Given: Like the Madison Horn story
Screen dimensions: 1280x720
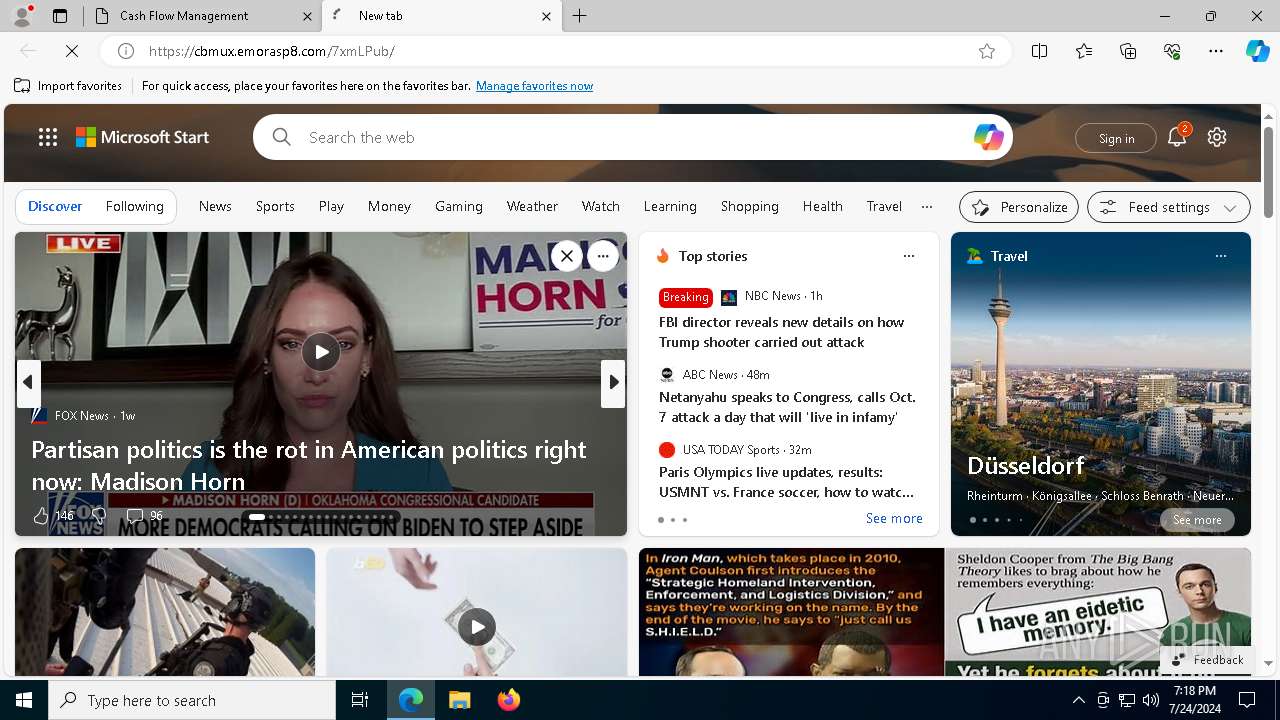Looking at the screenshot, I should coord(41,516).
